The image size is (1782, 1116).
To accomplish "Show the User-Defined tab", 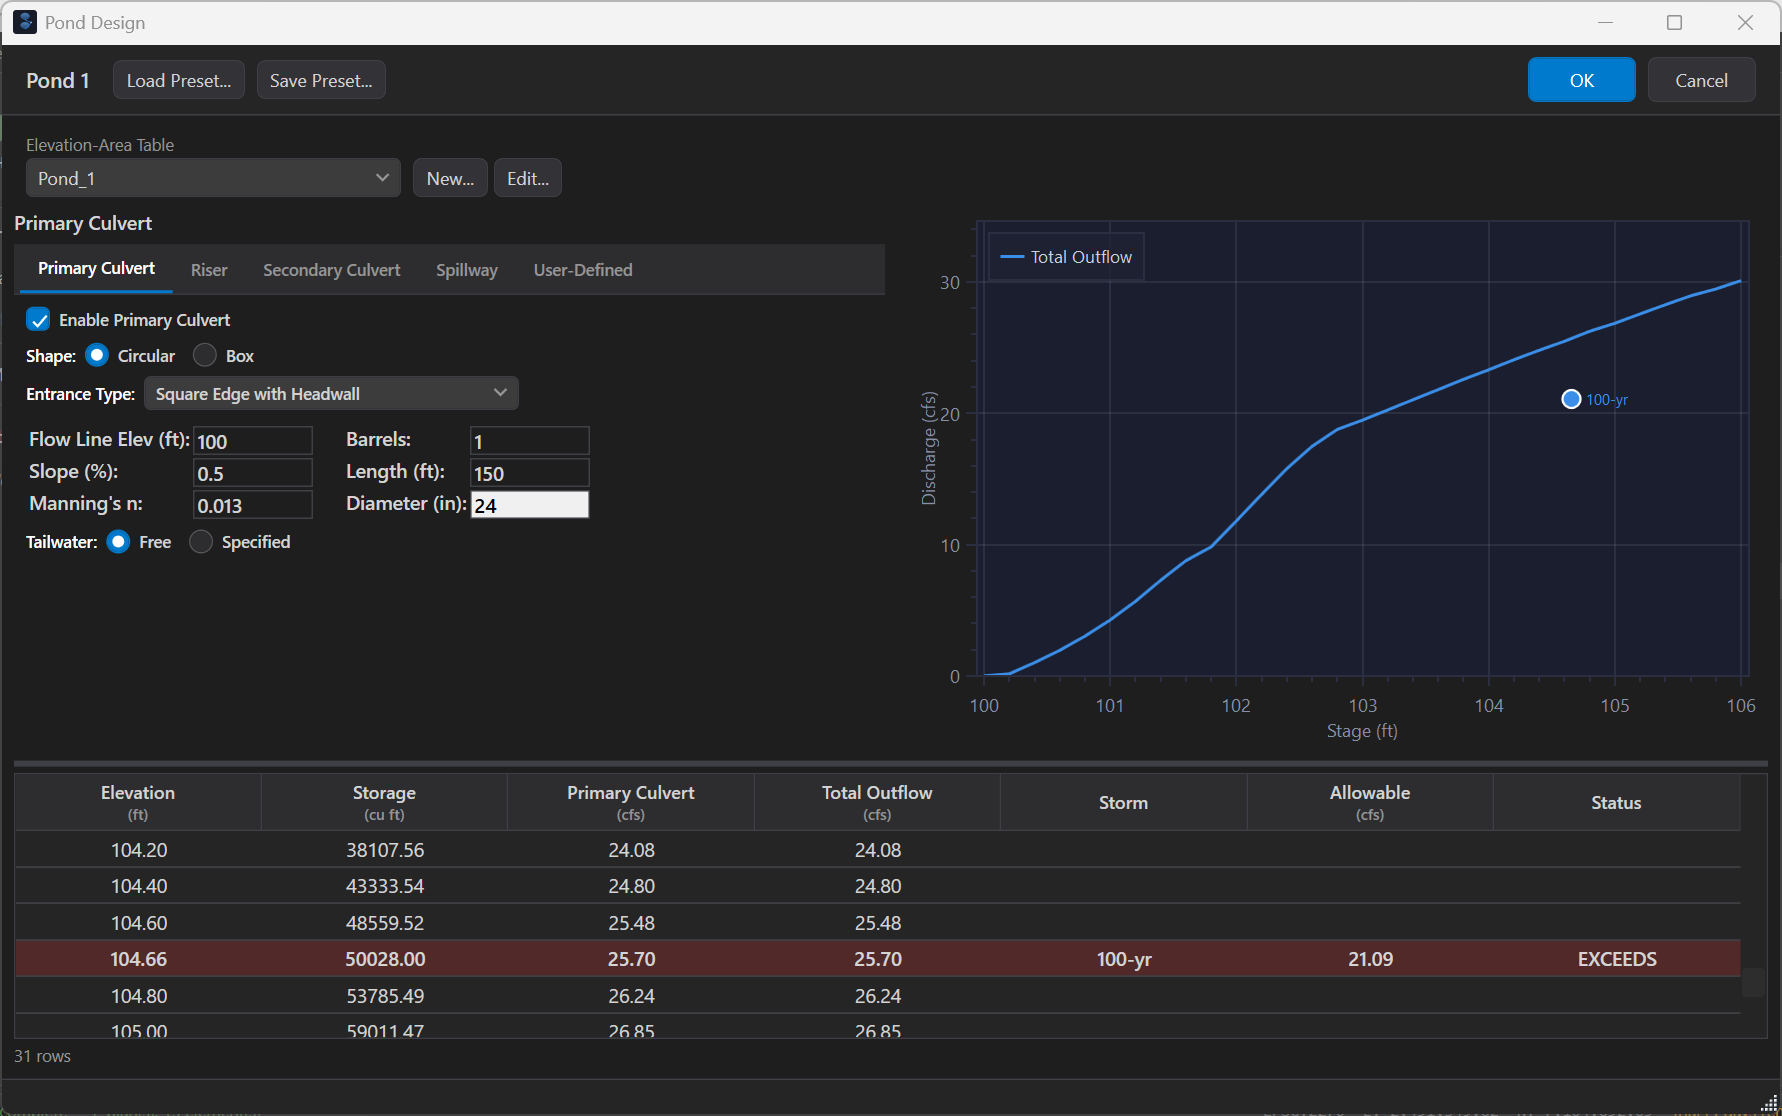I will pyautogui.click(x=582, y=270).
